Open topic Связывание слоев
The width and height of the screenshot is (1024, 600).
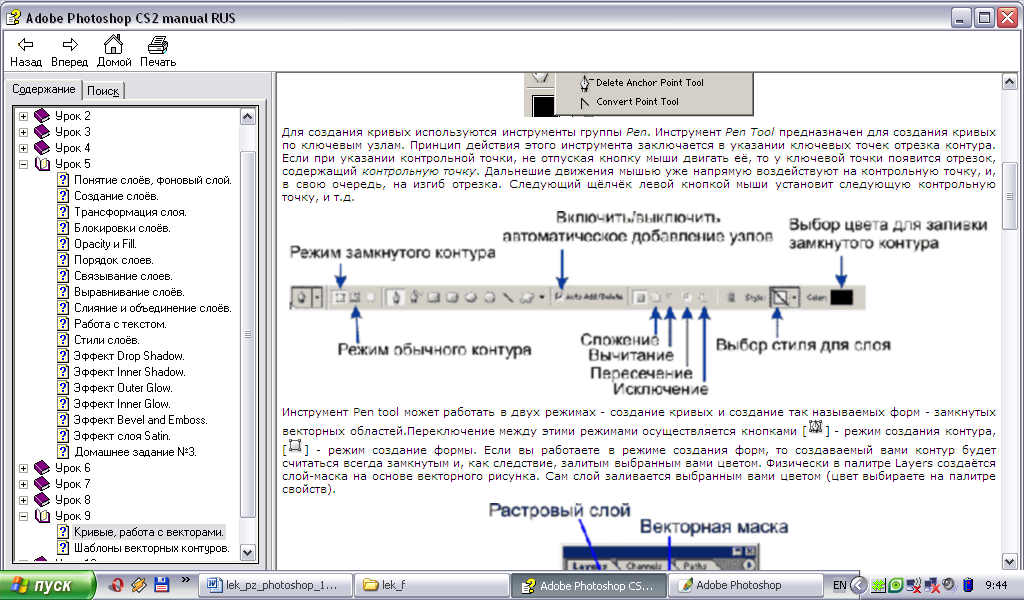coord(123,276)
